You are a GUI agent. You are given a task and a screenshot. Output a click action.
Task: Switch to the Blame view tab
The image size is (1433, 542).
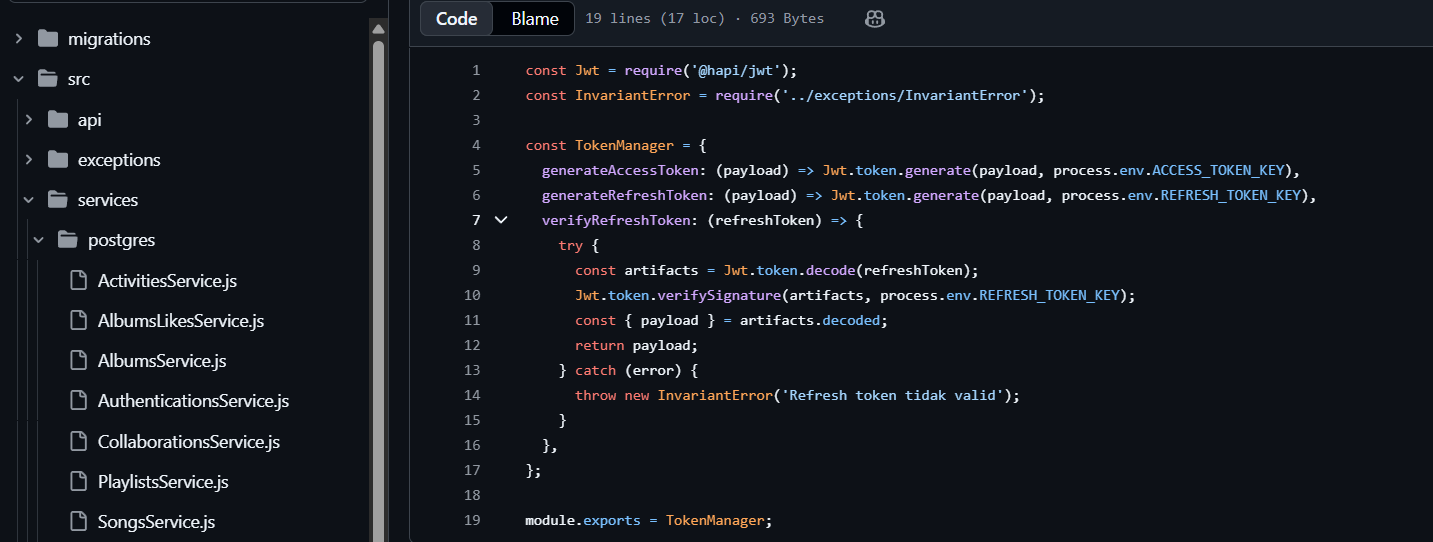click(535, 19)
